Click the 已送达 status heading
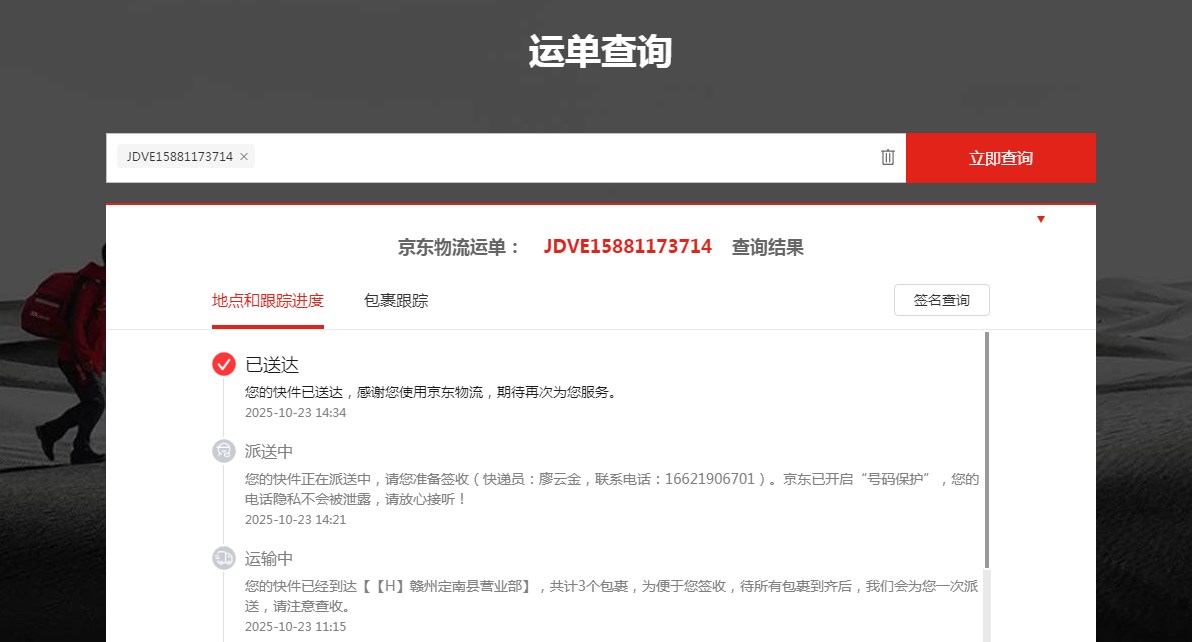Screen dimensions: 1192x642 pyautogui.click(x=272, y=365)
